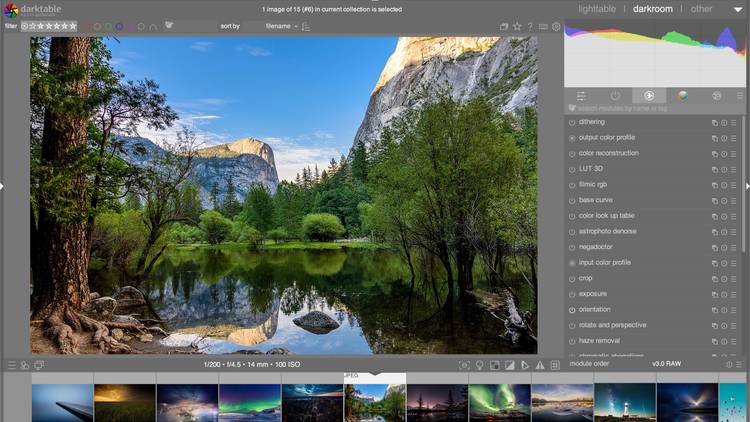Toggle the sort order icon next to filename
The width and height of the screenshot is (750, 422).
click(306, 27)
